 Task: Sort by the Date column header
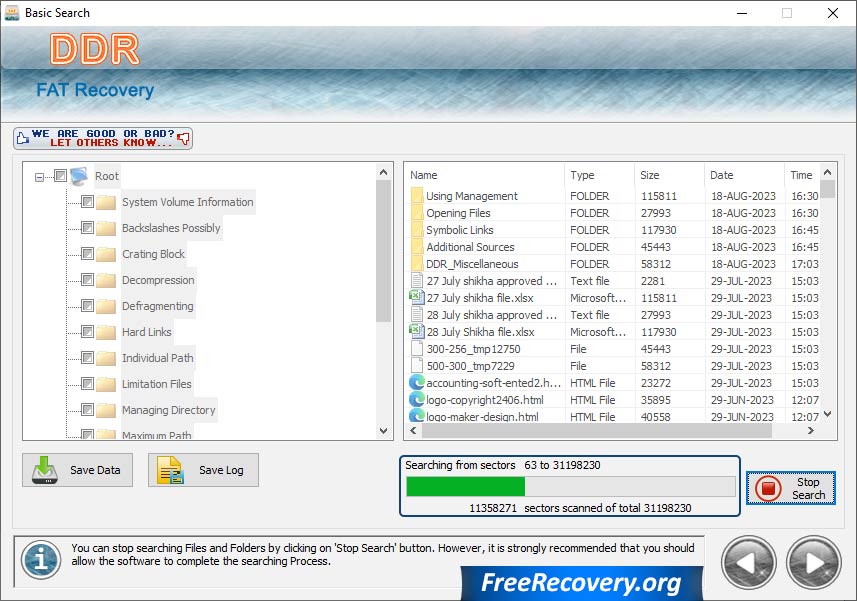point(744,175)
